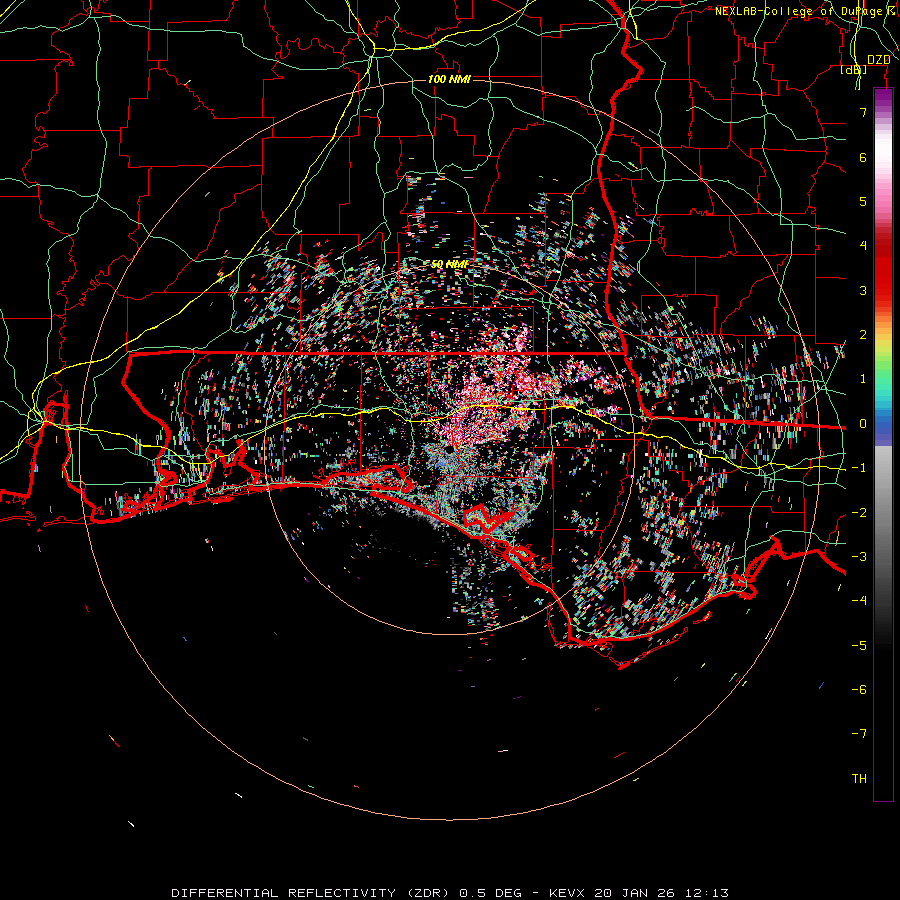Click the -7 value on color scale

(x=859, y=734)
